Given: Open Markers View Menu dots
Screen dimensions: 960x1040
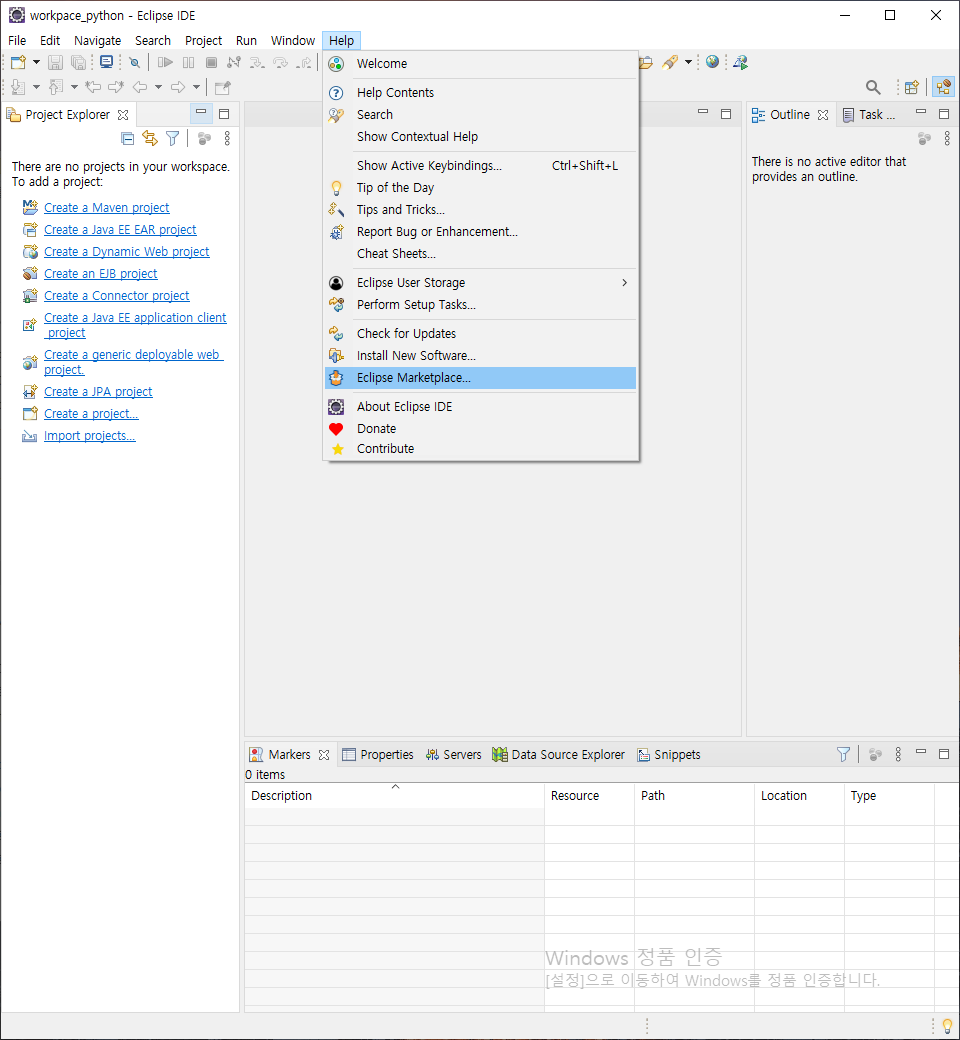Looking at the screenshot, I should [898, 755].
